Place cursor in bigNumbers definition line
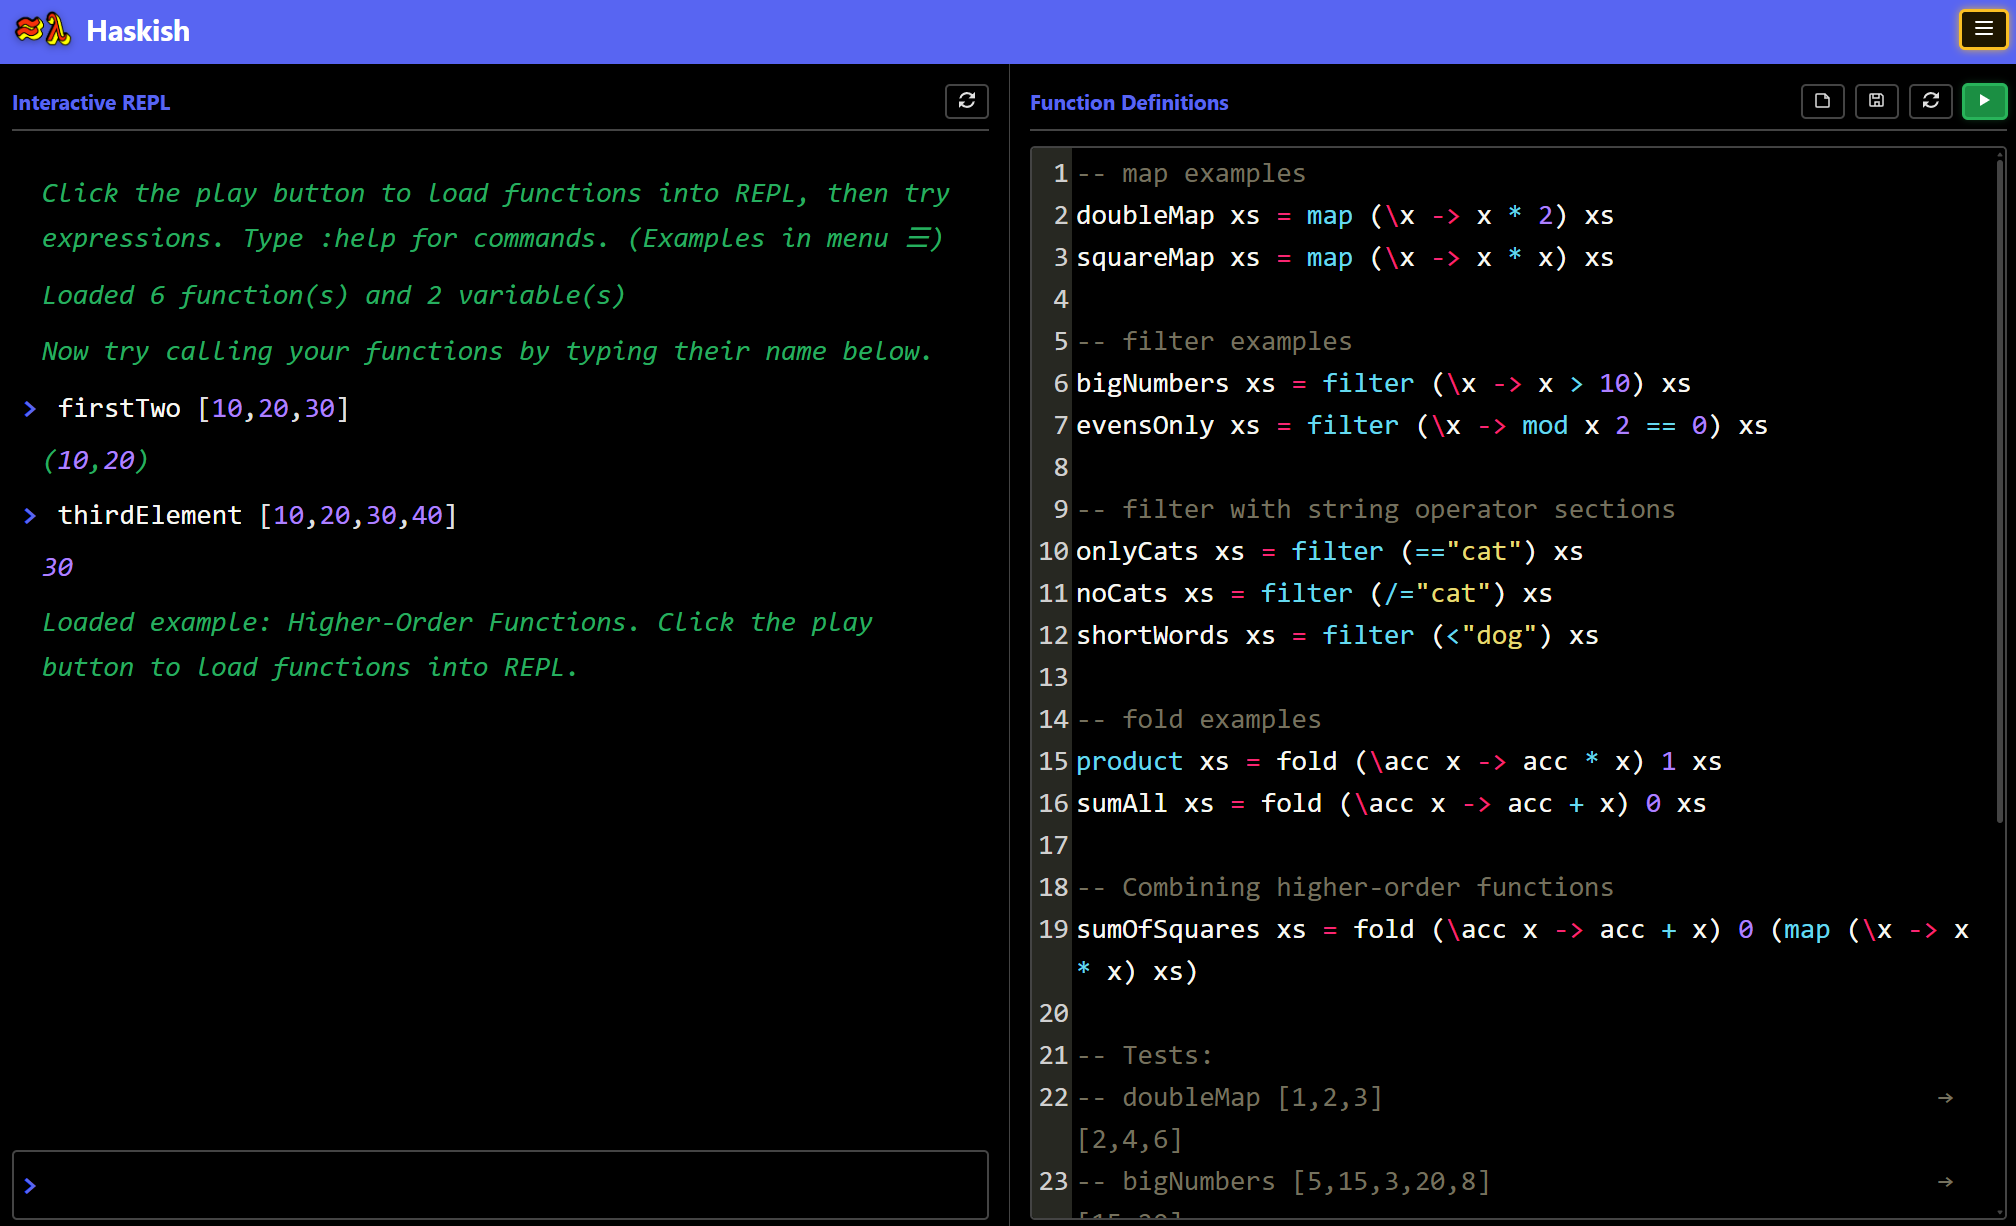Screen dimensions: 2016x1226 coord(1383,383)
